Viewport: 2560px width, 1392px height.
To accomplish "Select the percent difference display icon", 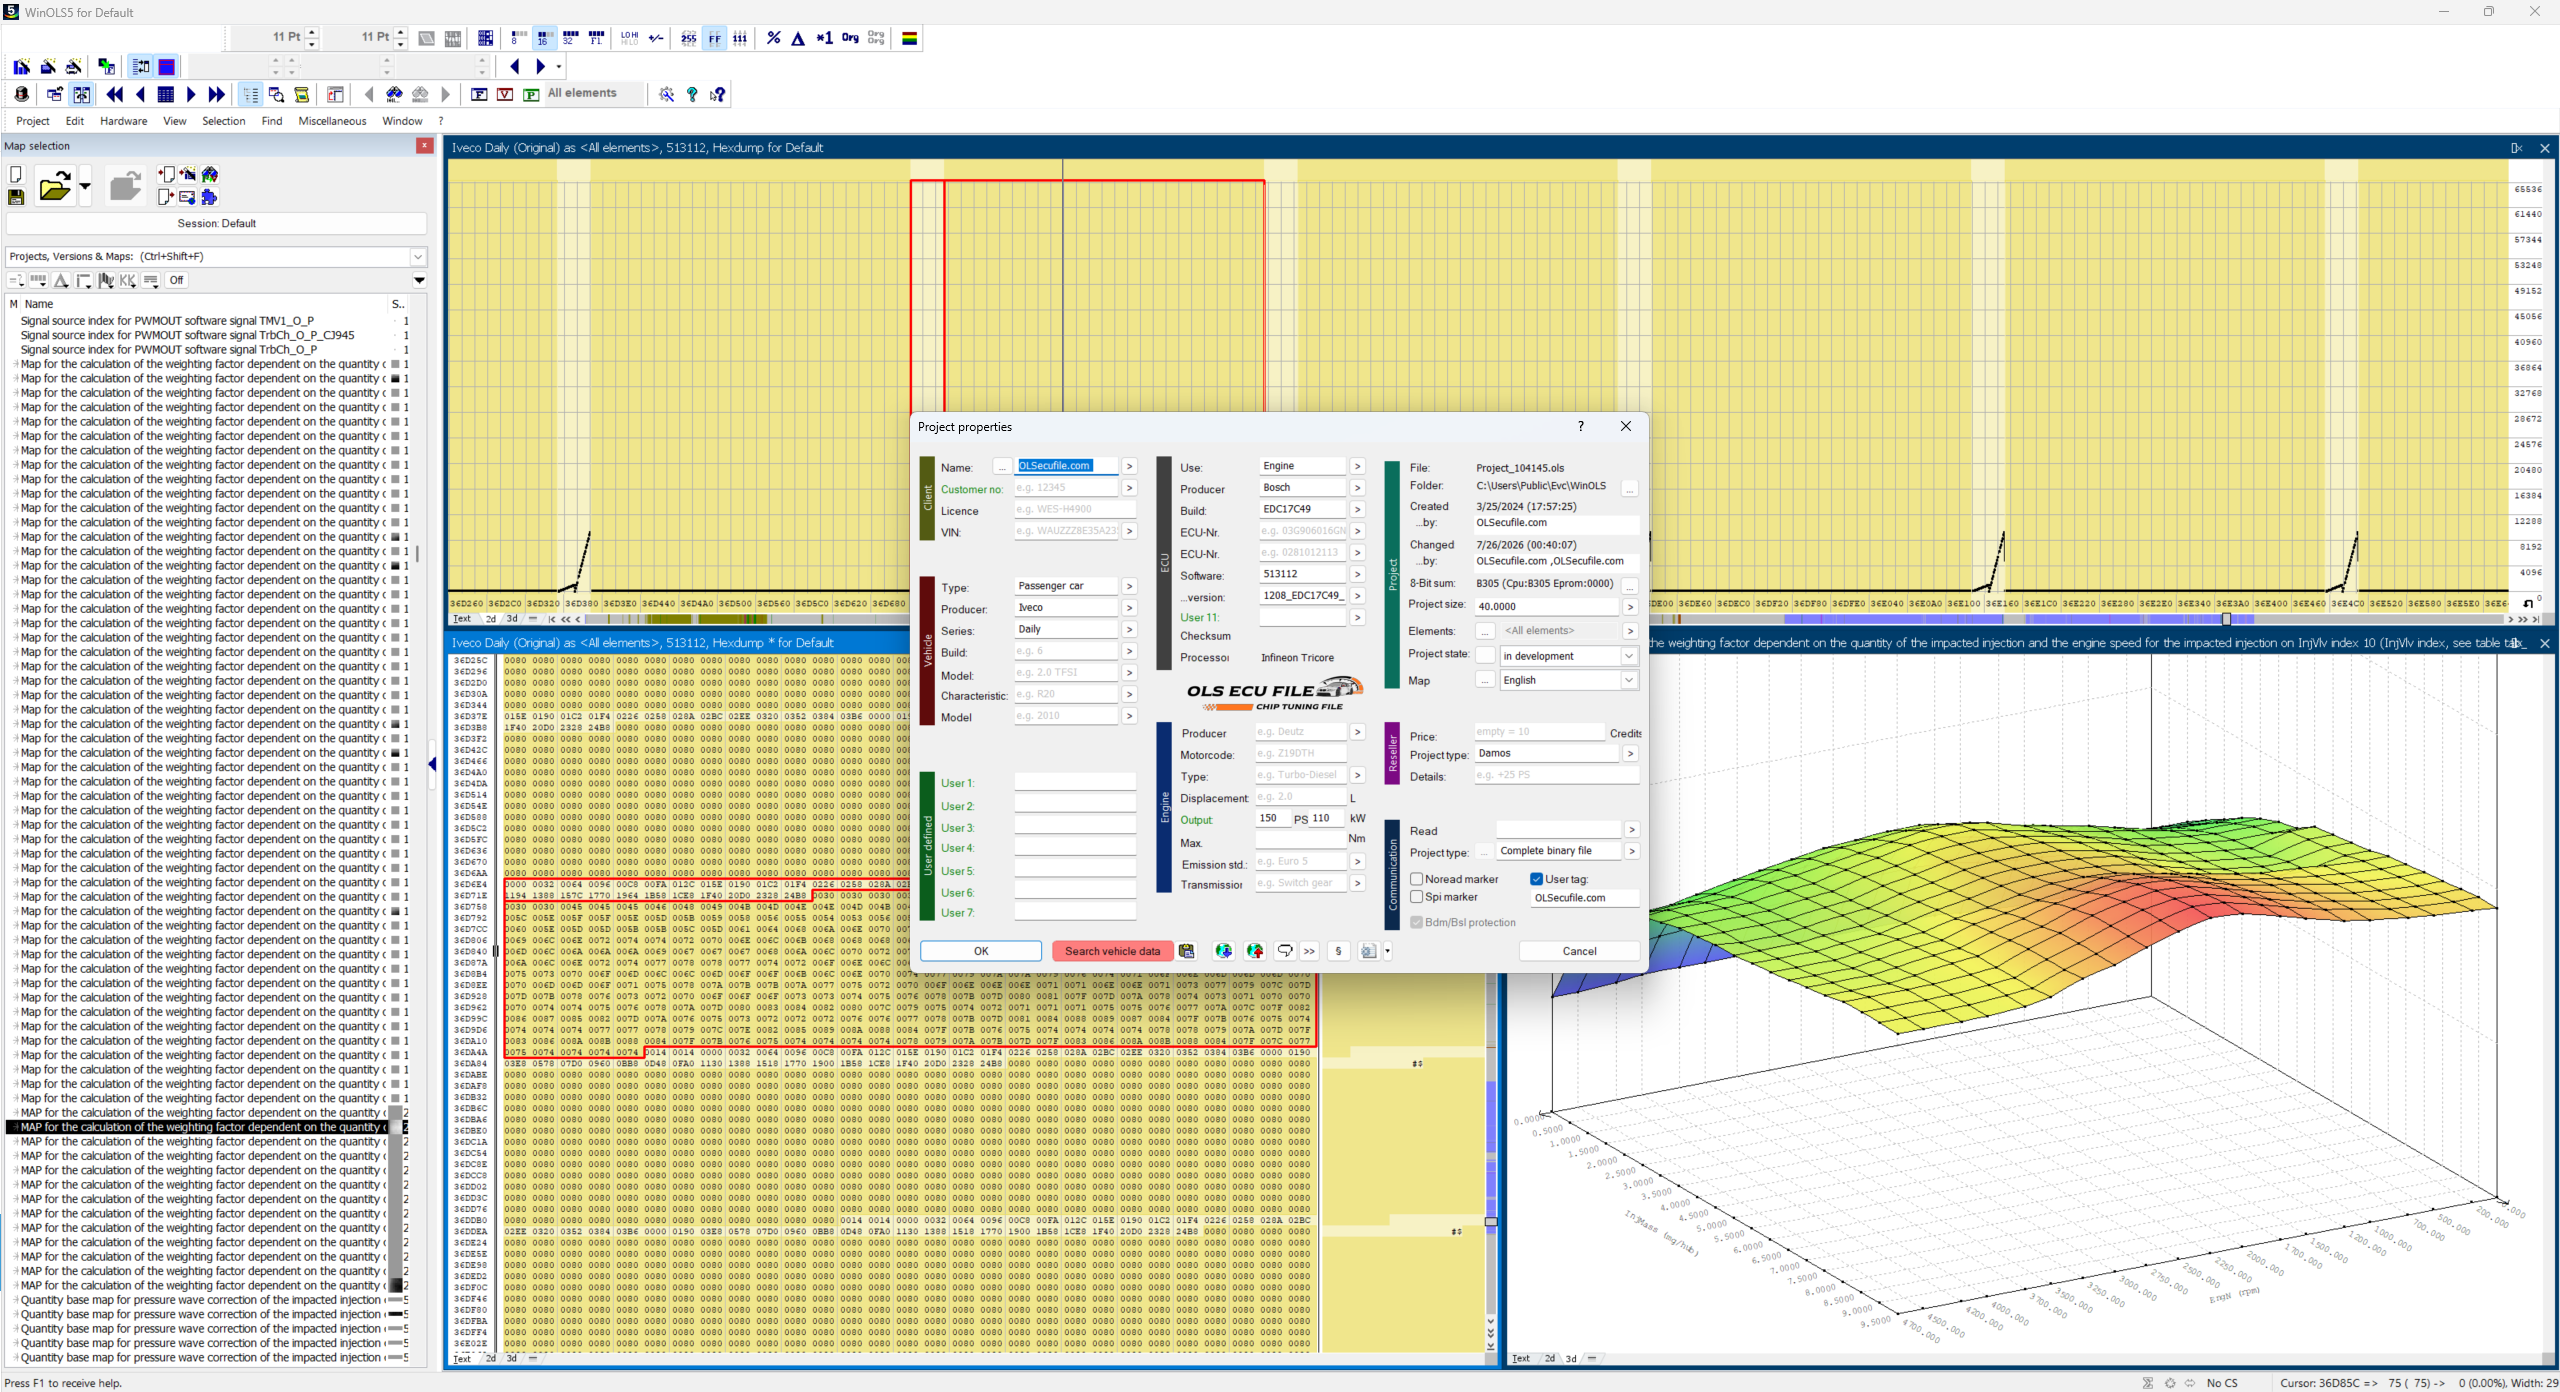I will pyautogui.click(x=773, y=38).
